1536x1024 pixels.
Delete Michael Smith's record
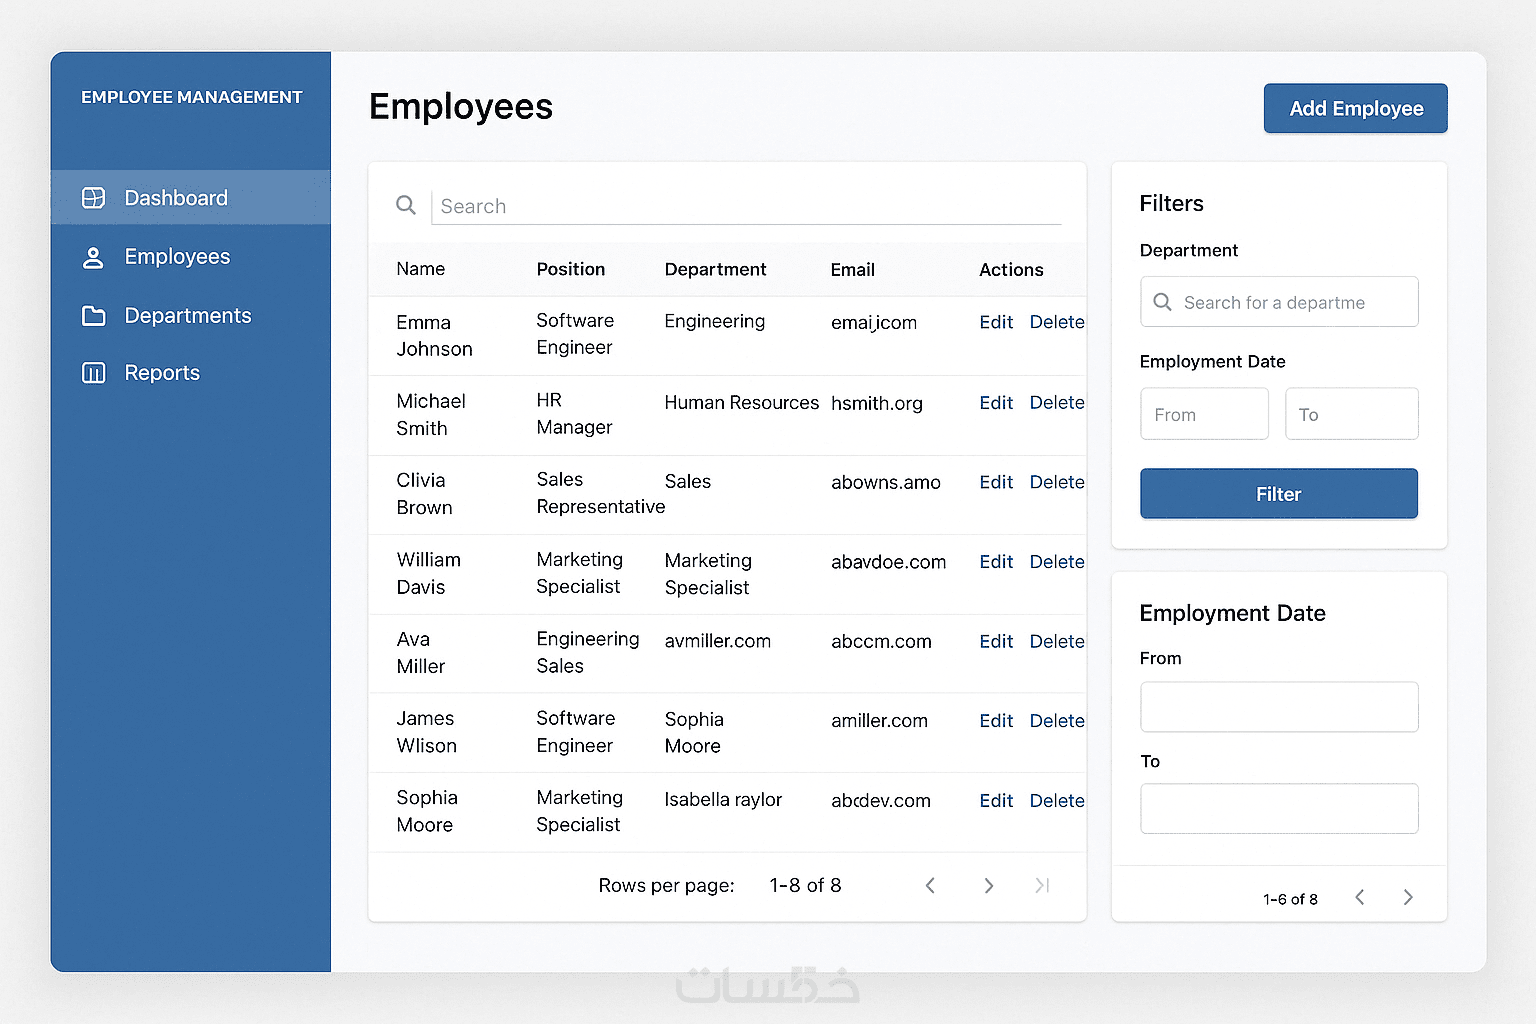tap(1057, 403)
